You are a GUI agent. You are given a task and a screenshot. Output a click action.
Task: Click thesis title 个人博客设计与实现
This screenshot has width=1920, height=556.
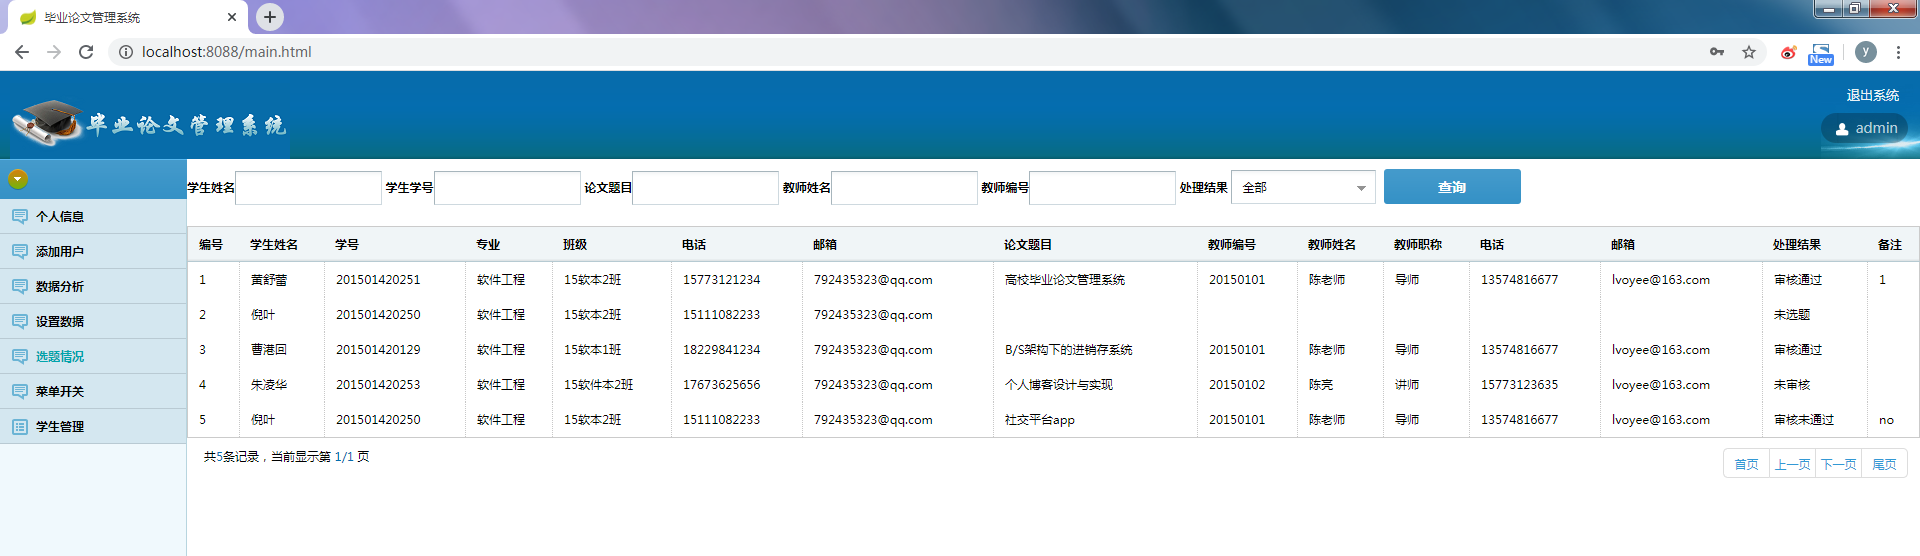pos(1058,385)
